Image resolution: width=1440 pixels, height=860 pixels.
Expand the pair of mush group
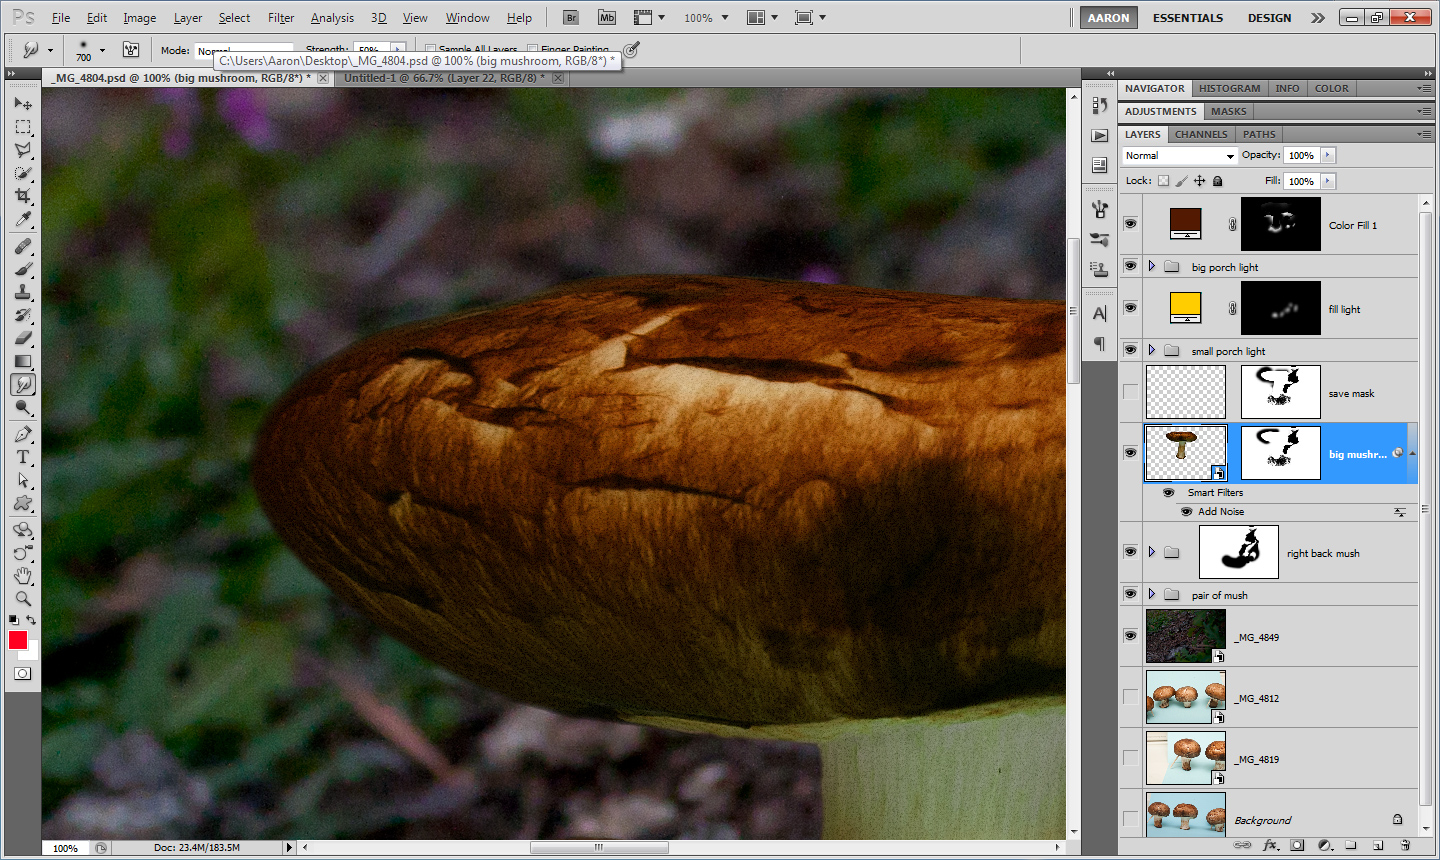(x=1152, y=594)
